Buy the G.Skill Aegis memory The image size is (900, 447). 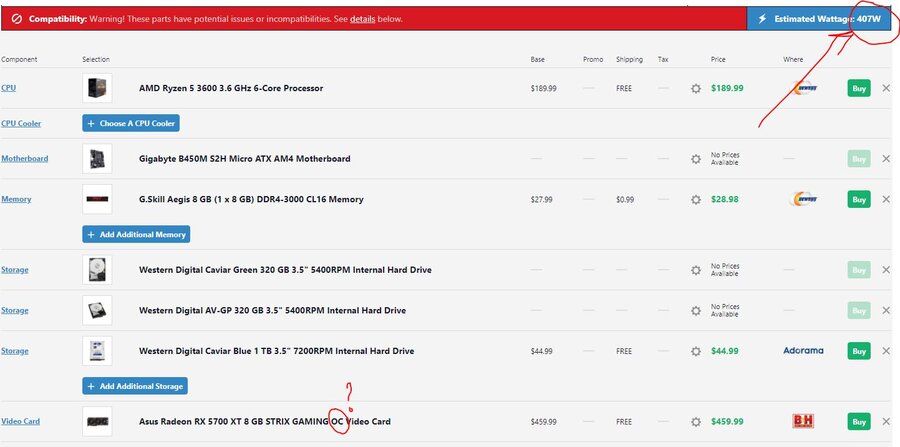click(859, 199)
